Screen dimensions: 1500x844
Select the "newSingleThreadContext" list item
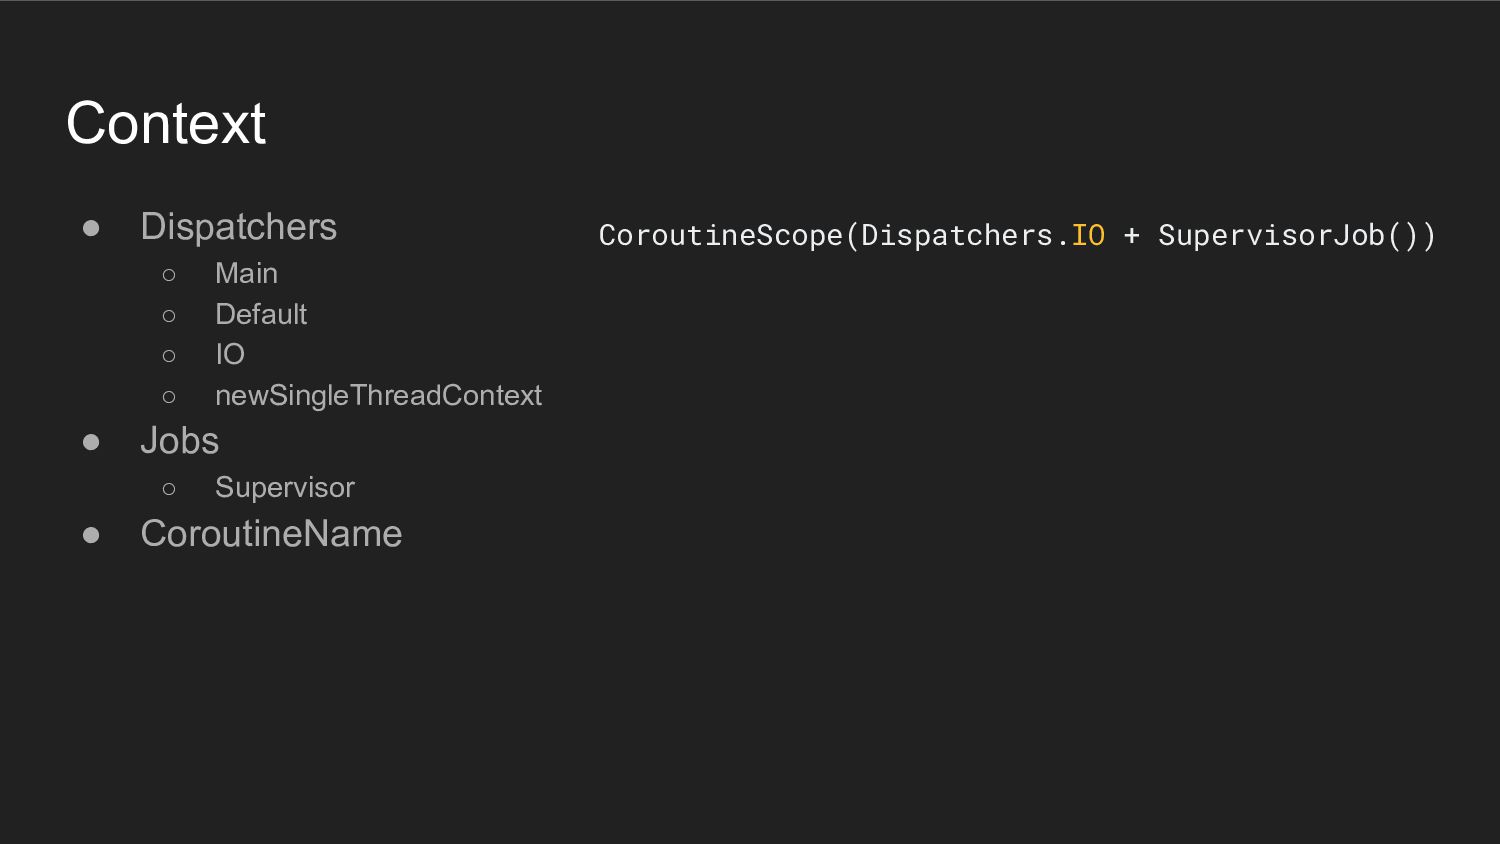click(x=378, y=396)
